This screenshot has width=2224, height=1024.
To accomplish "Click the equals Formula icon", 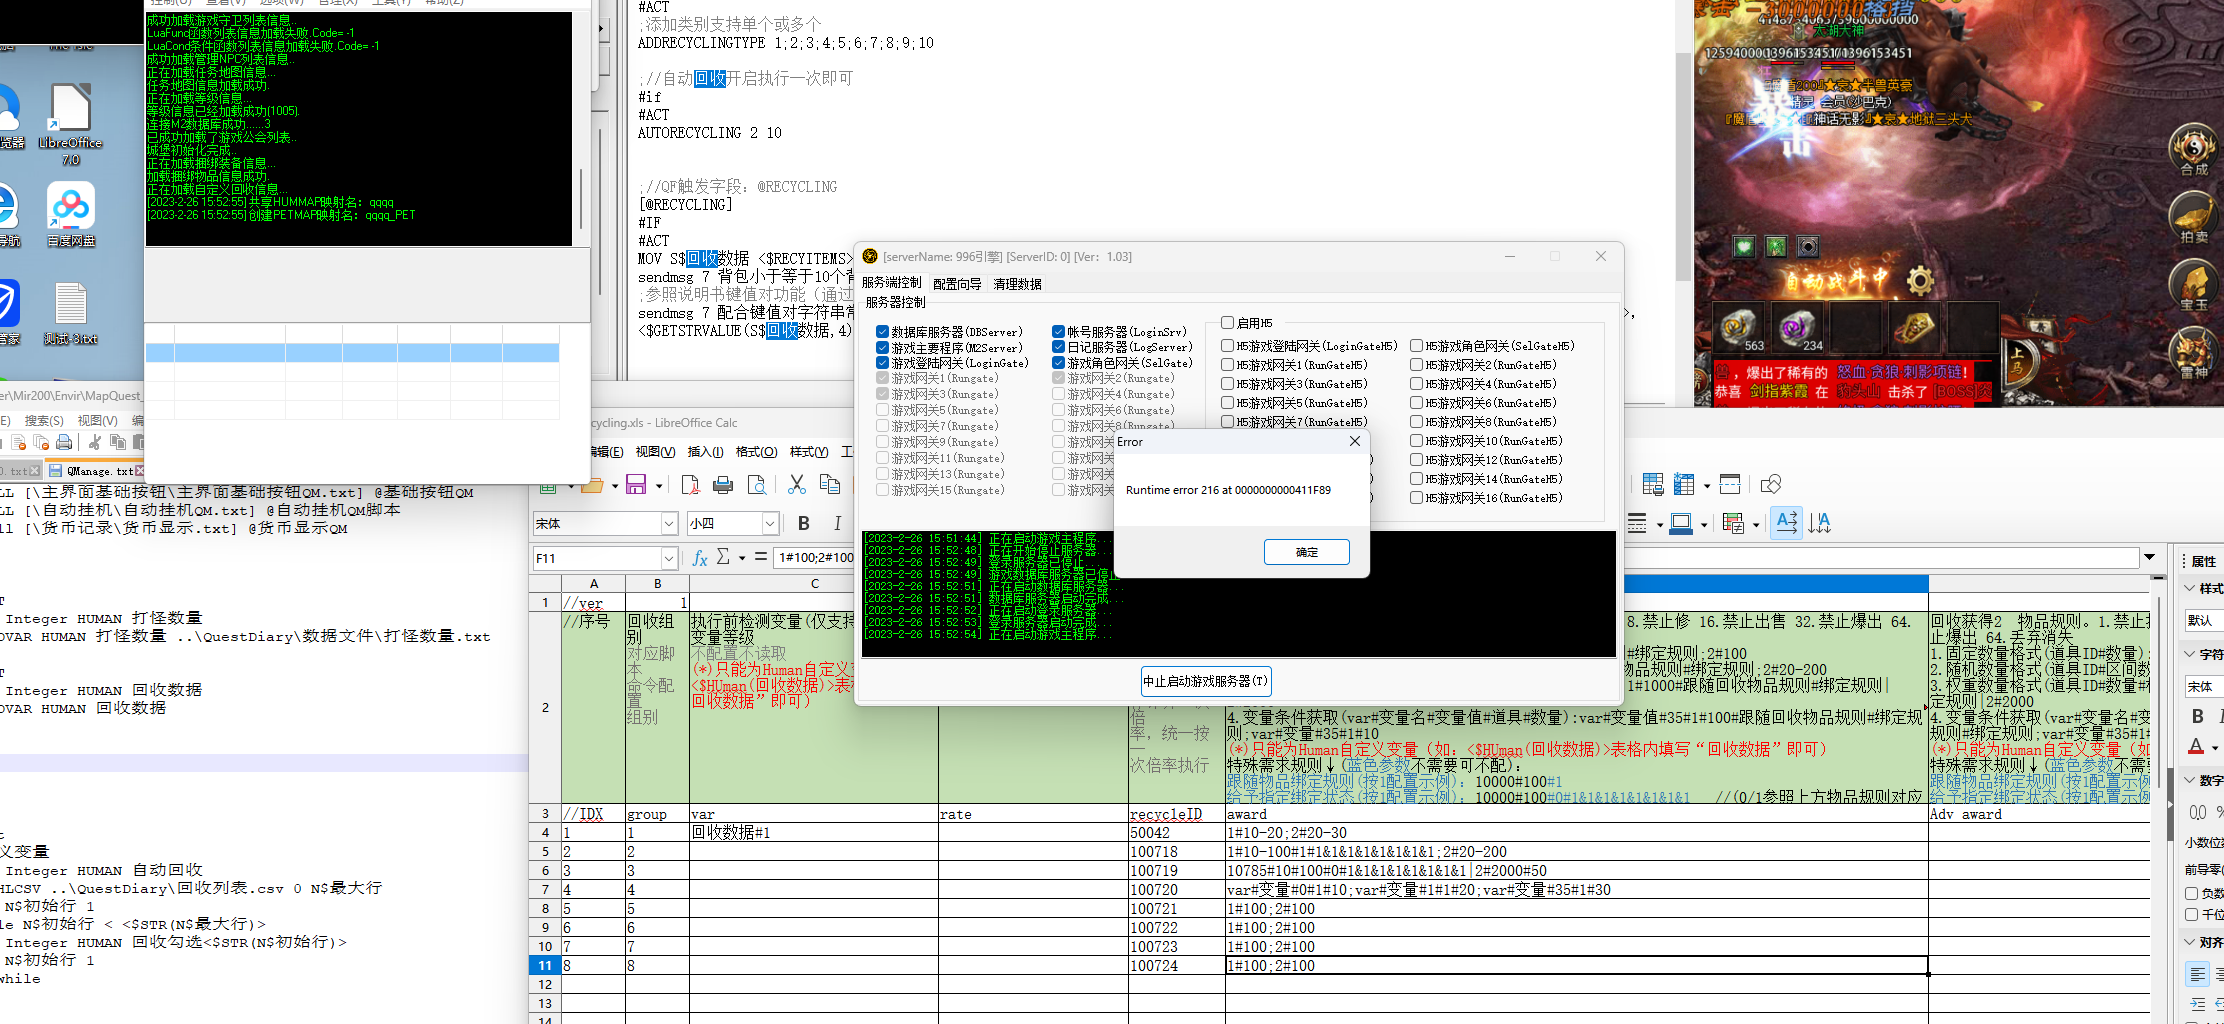I will pos(761,557).
